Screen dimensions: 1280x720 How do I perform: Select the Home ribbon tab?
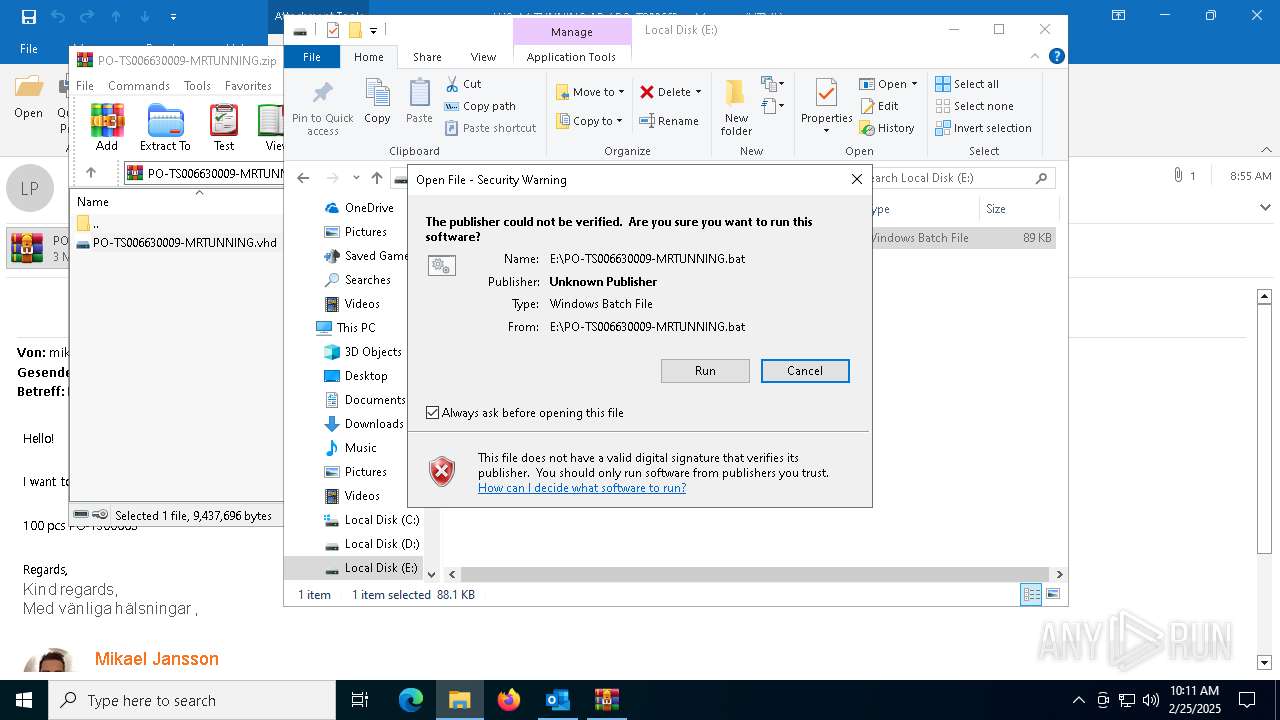point(369,57)
